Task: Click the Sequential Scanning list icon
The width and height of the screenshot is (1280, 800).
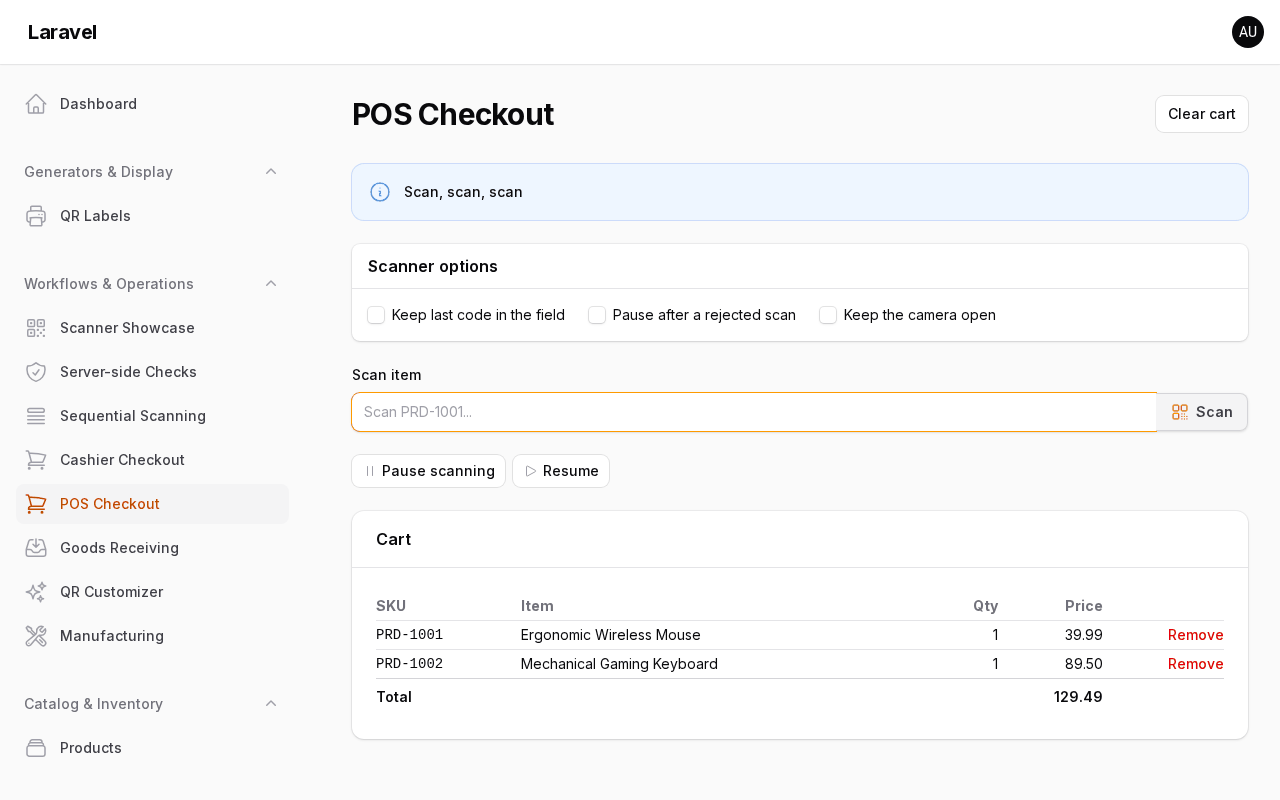Action: [36, 416]
